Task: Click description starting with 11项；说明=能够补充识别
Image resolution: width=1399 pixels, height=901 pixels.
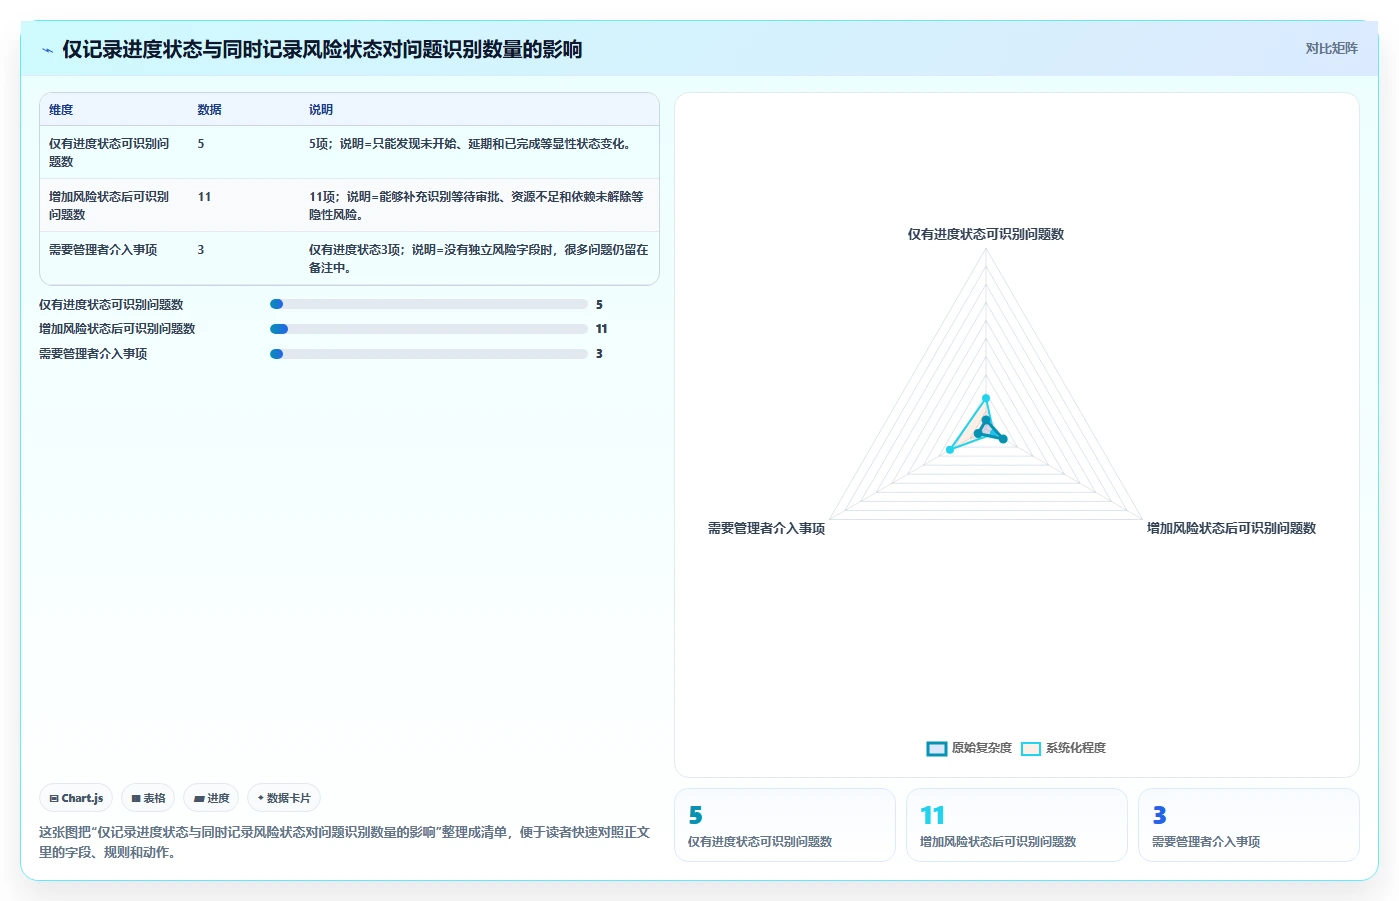Action: point(477,205)
